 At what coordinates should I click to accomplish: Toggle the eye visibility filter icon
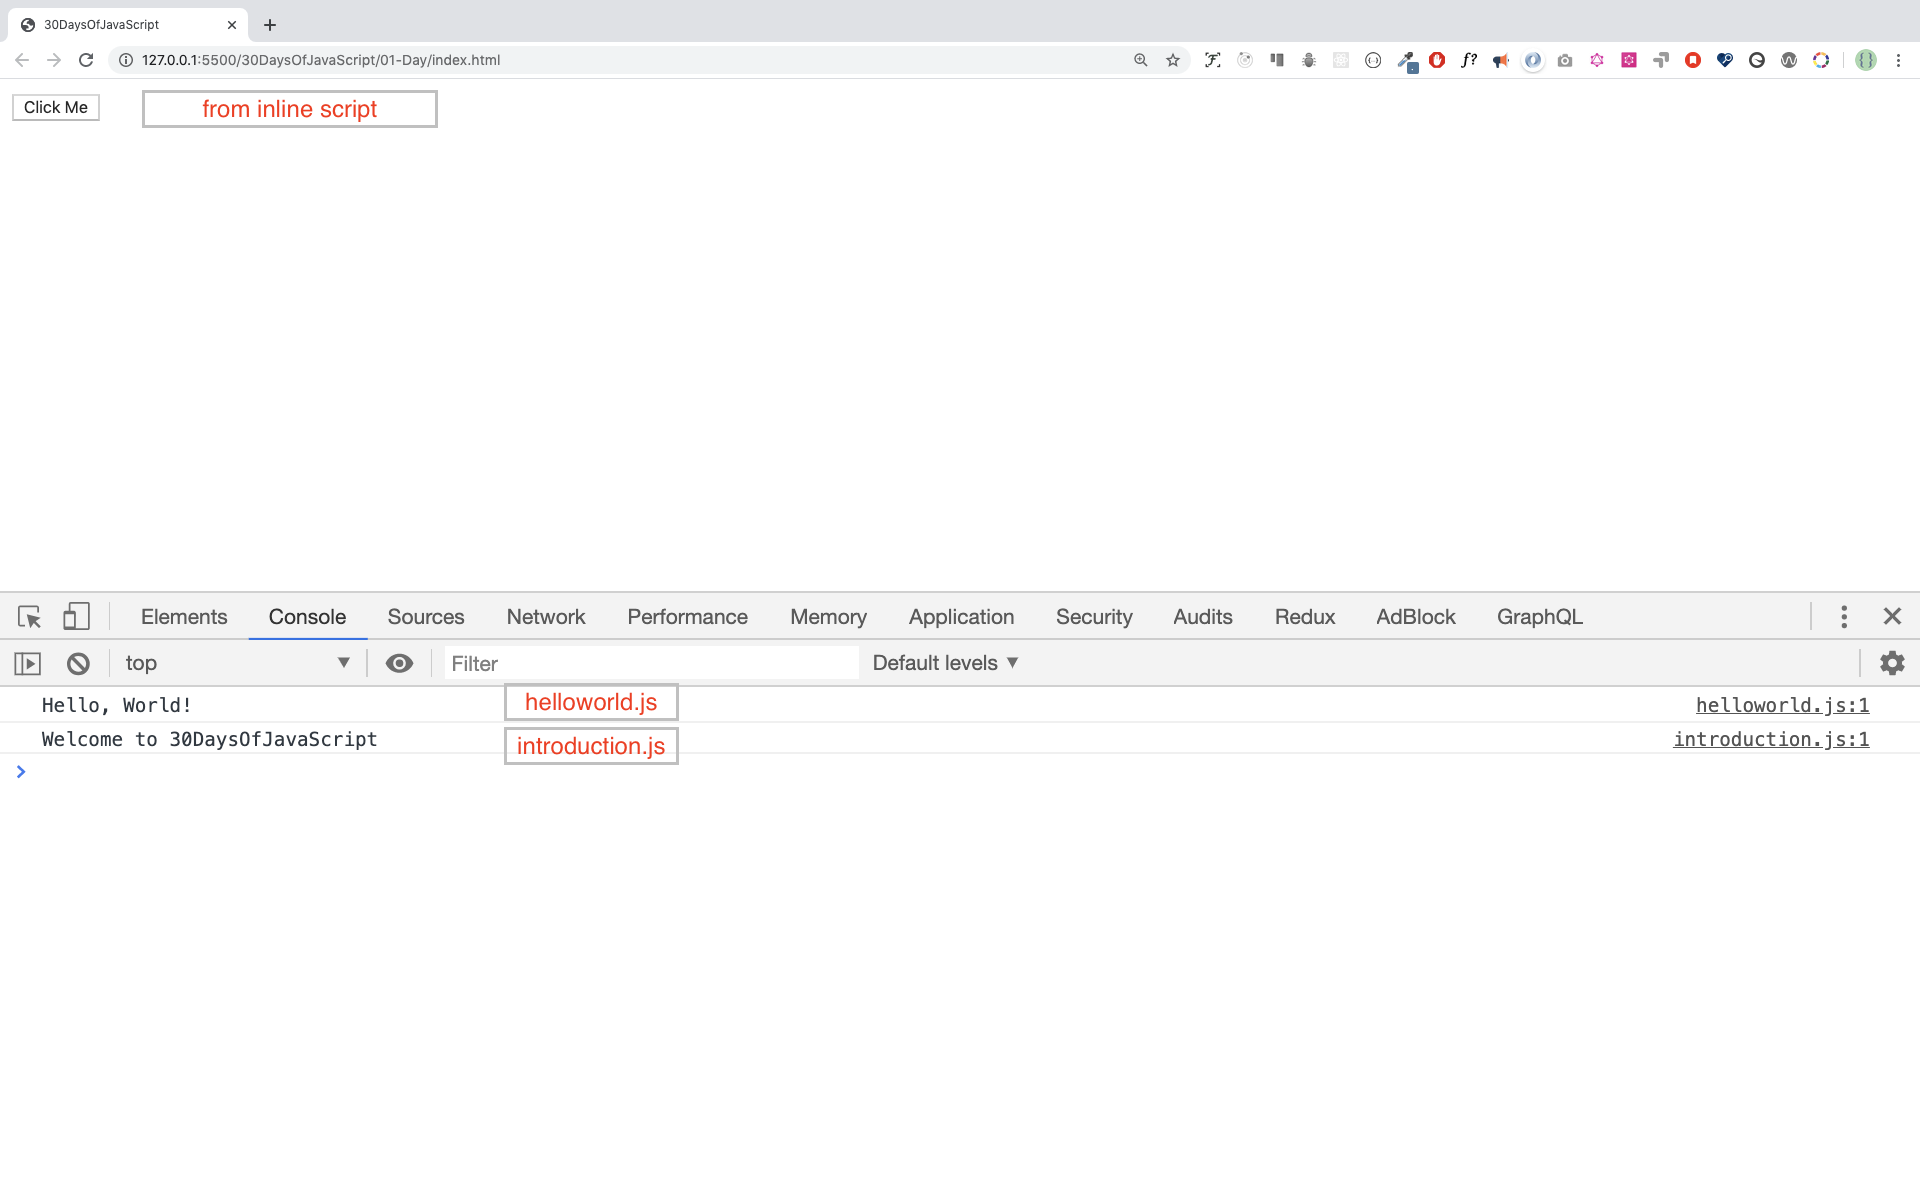pyautogui.click(x=399, y=662)
